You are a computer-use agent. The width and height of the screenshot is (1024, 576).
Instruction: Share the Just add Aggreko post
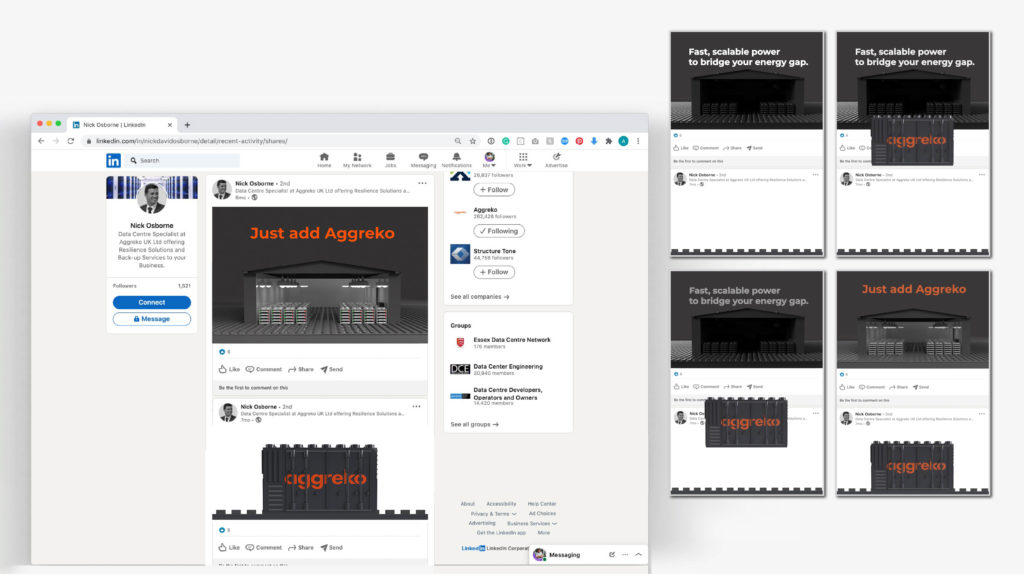tap(301, 370)
